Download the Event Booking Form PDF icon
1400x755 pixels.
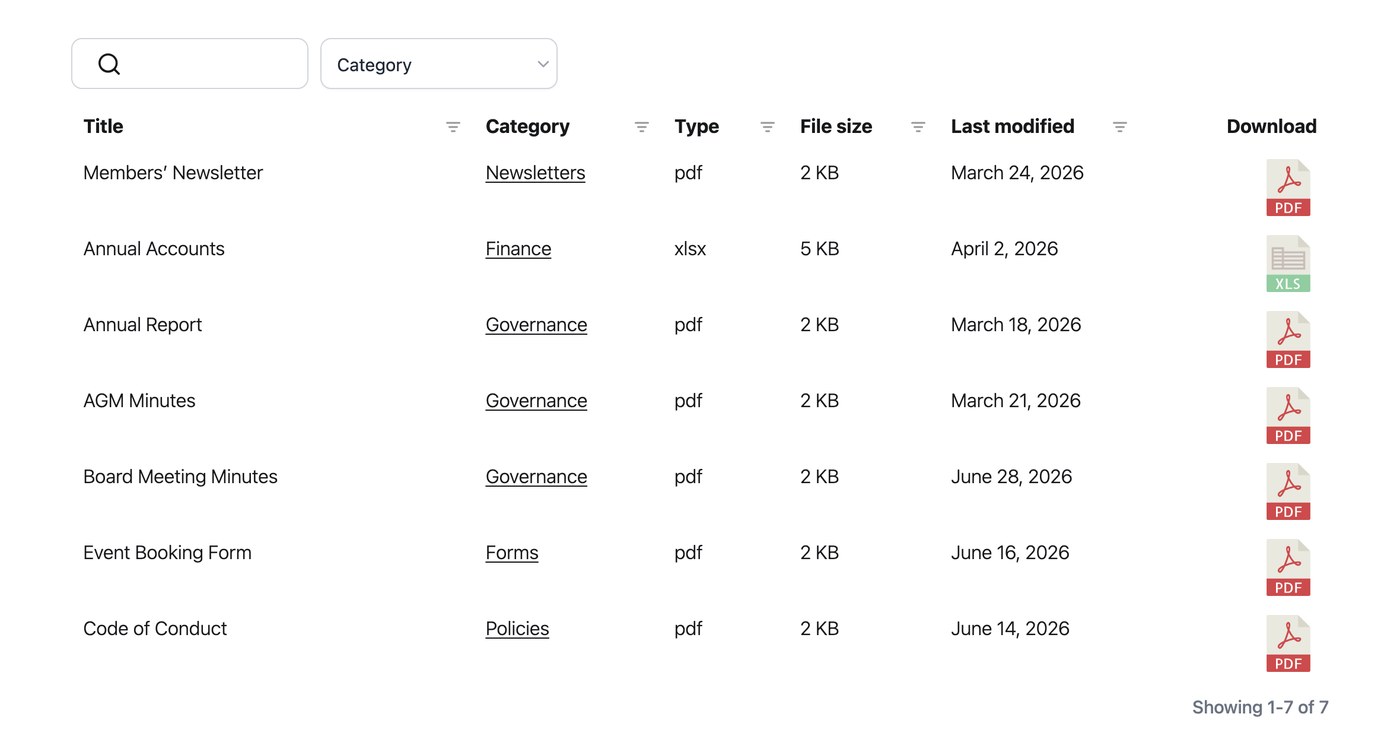(1288, 568)
